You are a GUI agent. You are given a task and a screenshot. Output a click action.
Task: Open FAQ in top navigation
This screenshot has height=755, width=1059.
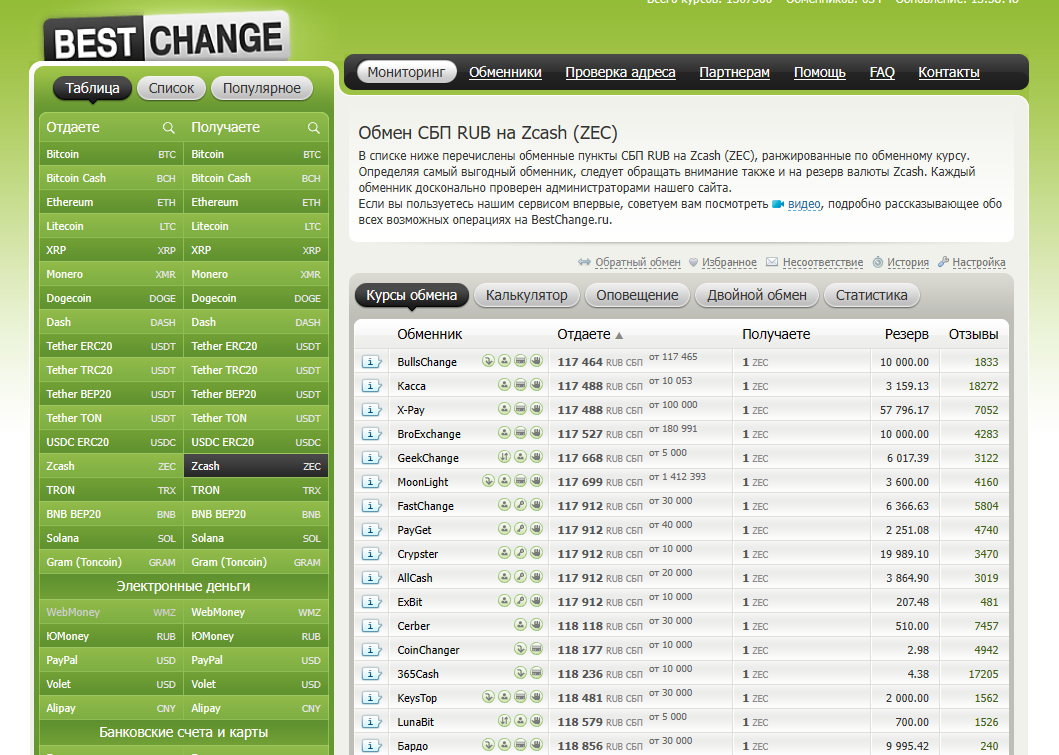coord(882,72)
